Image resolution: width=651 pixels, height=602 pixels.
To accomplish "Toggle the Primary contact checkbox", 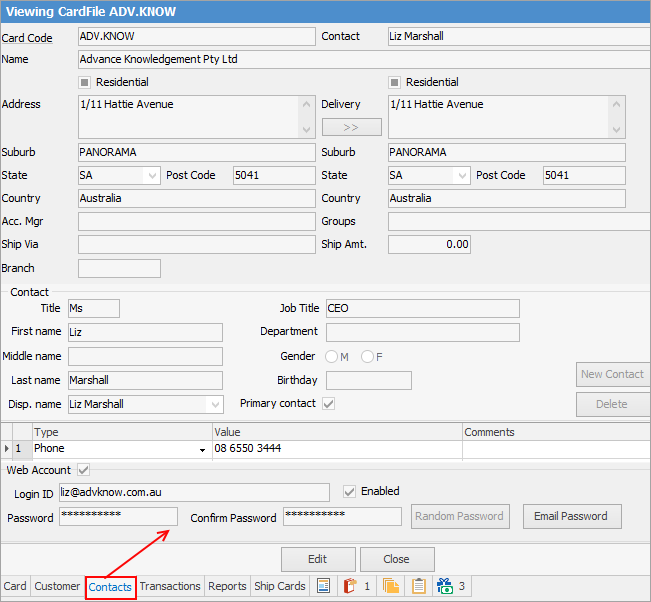I will 328,404.
